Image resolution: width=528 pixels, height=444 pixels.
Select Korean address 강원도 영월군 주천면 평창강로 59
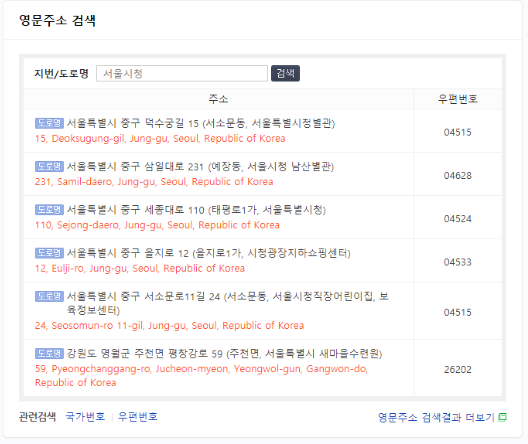224,353
